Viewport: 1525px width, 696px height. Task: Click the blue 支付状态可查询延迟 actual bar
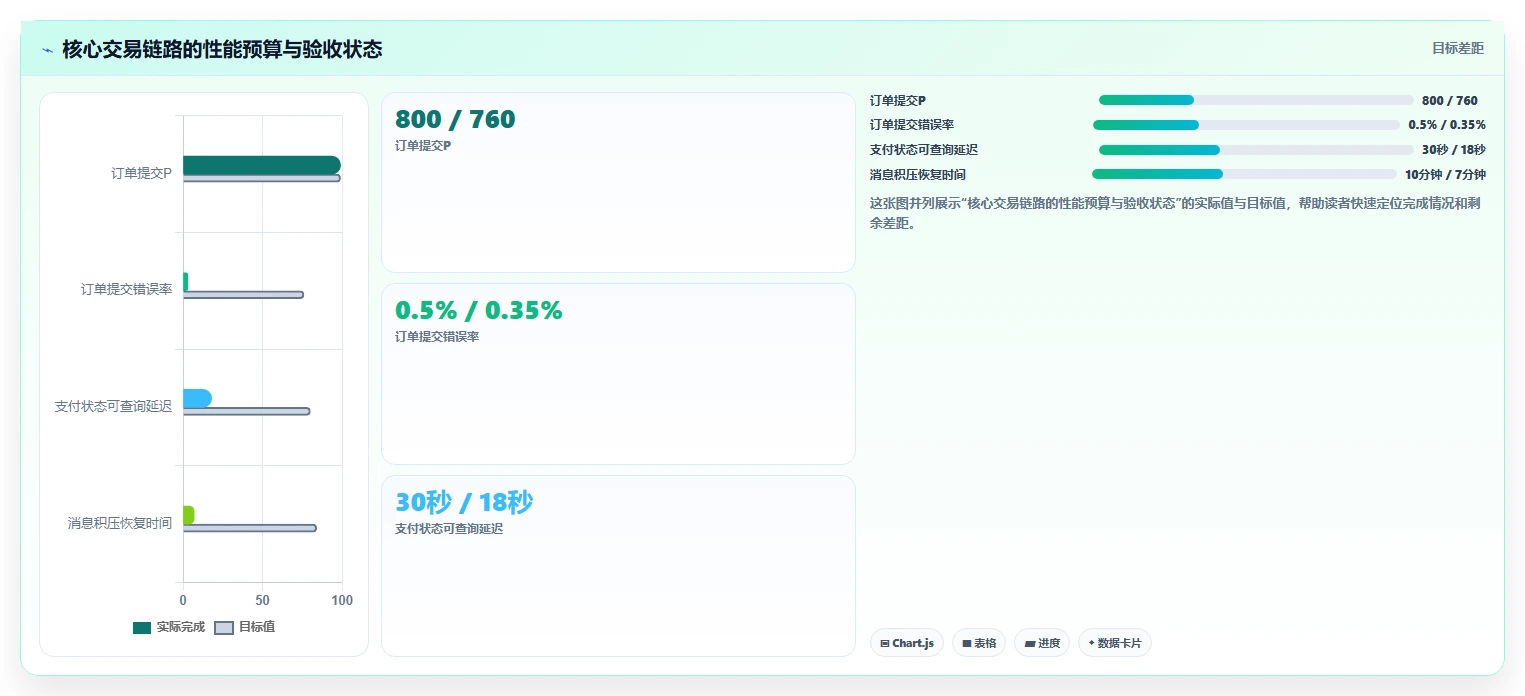pos(197,398)
